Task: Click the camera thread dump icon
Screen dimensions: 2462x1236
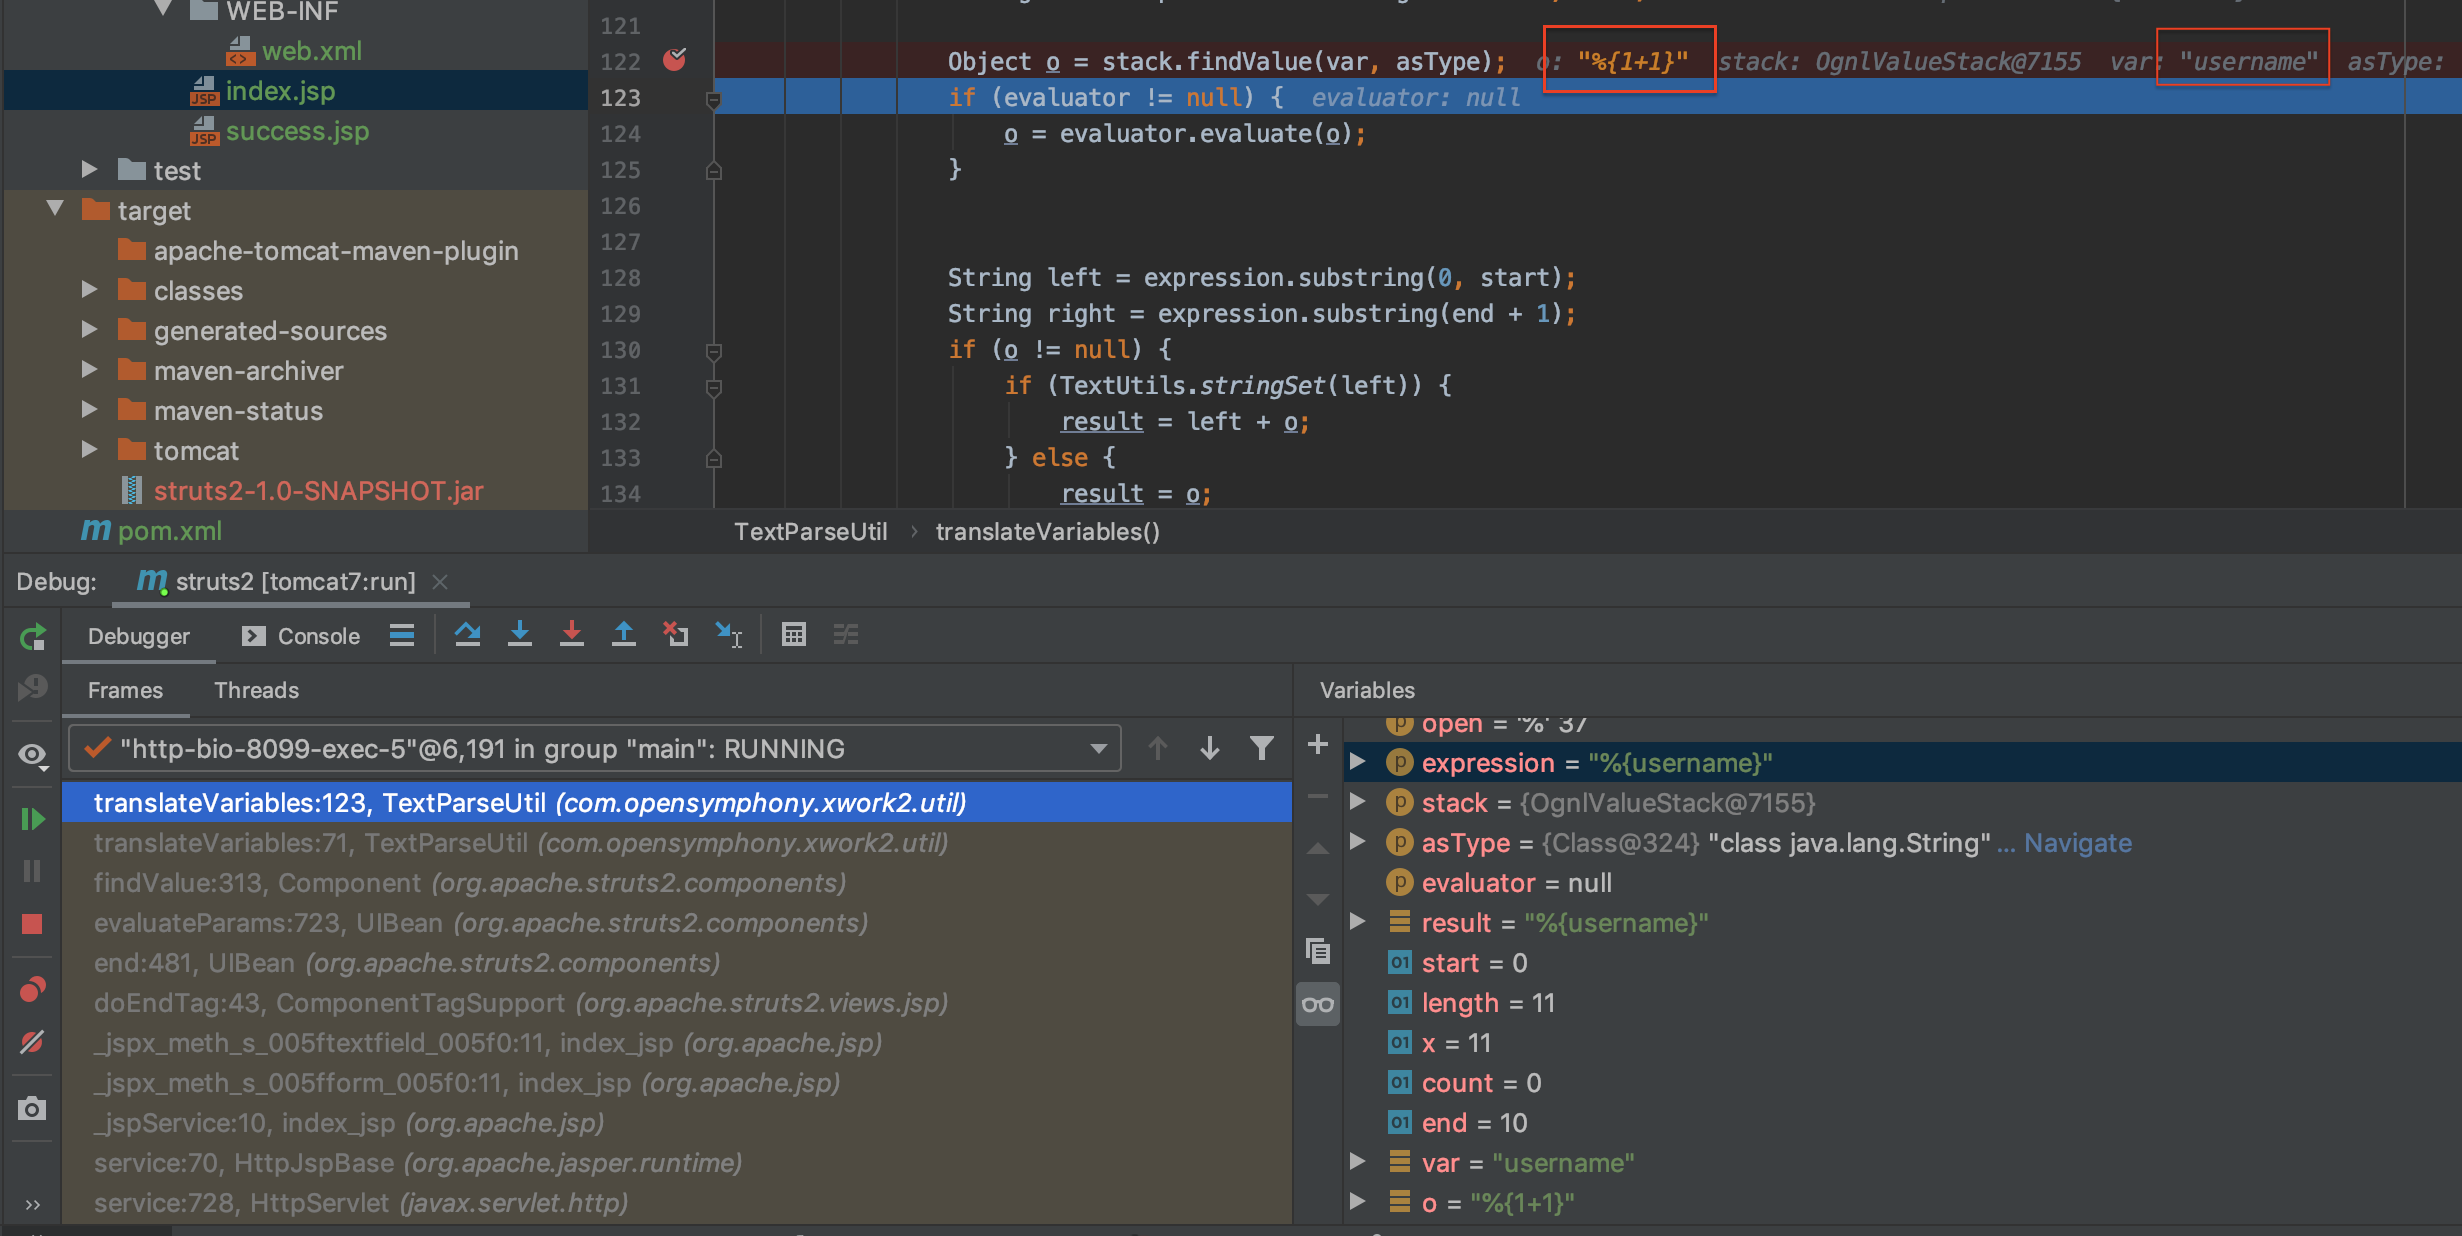Action: 33,1108
